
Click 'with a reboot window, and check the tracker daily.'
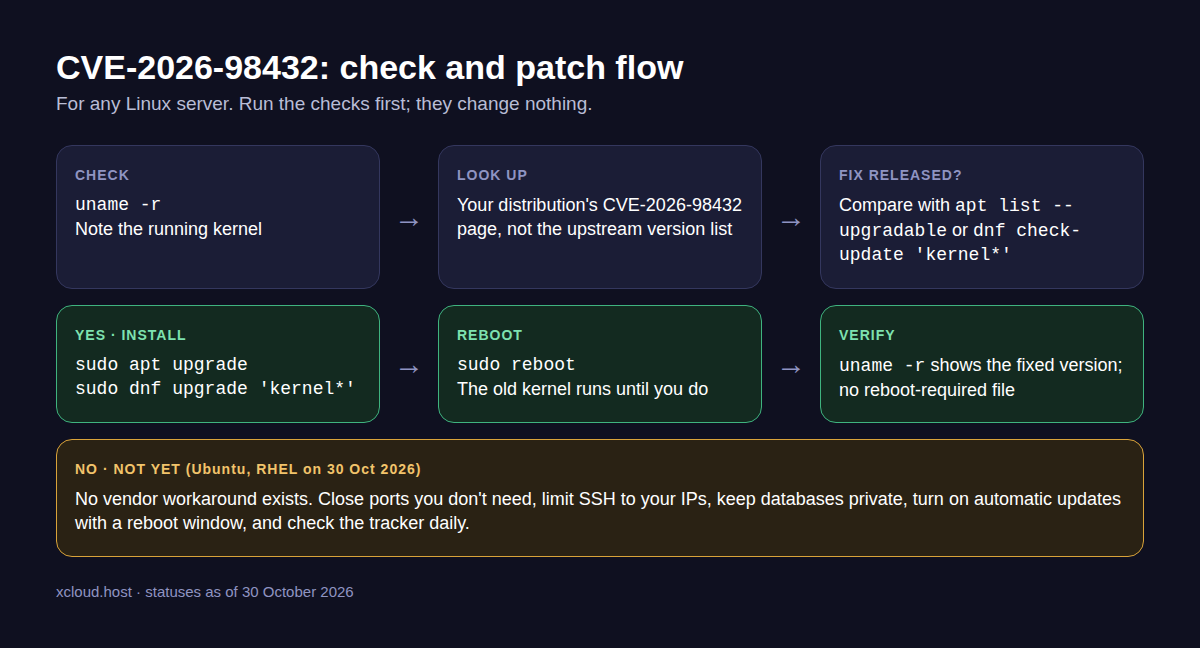(272, 523)
